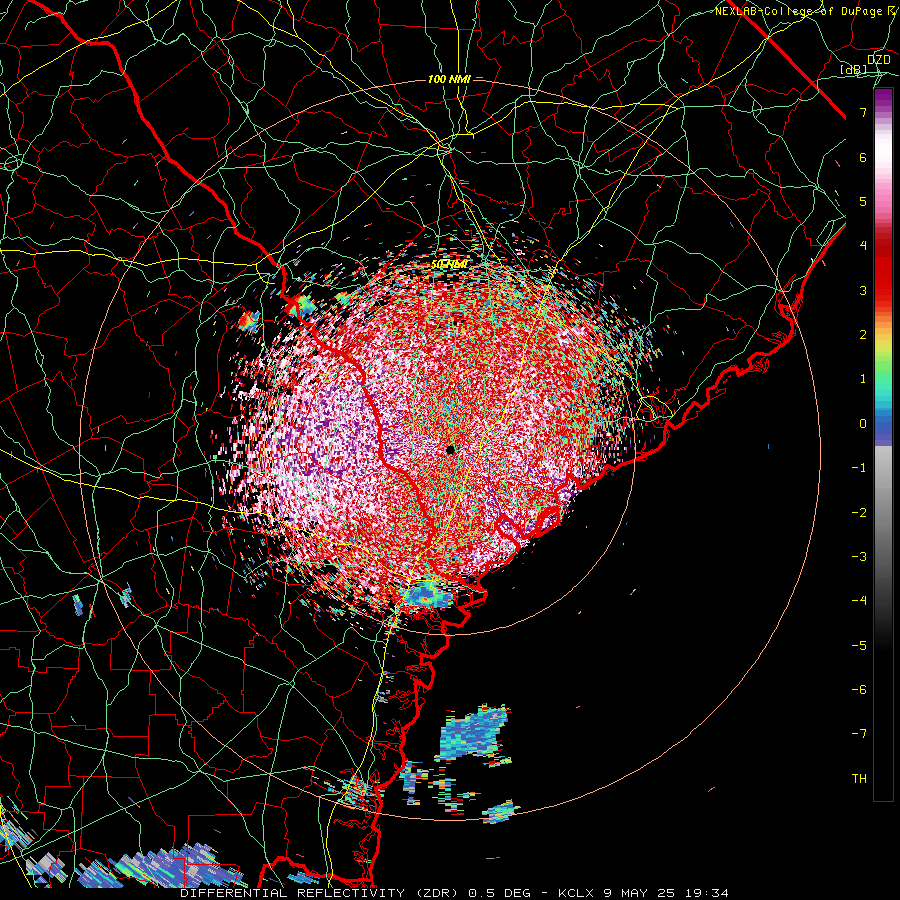Screen dimensions: 900x900
Task: Click the black radar site dot at center
Action: tap(451, 449)
